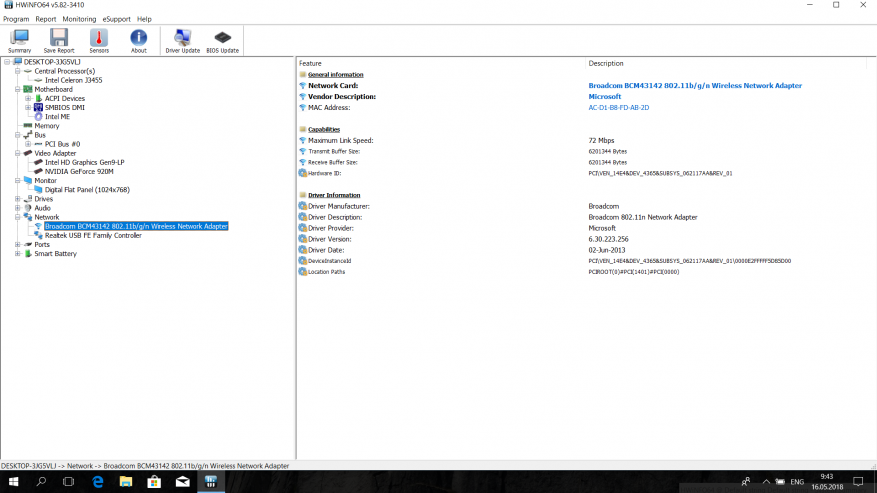Click the HWiNFO64 taskbar icon
Image resolution: width=877 pixels, height=493 pixels.
pos(211,482)
